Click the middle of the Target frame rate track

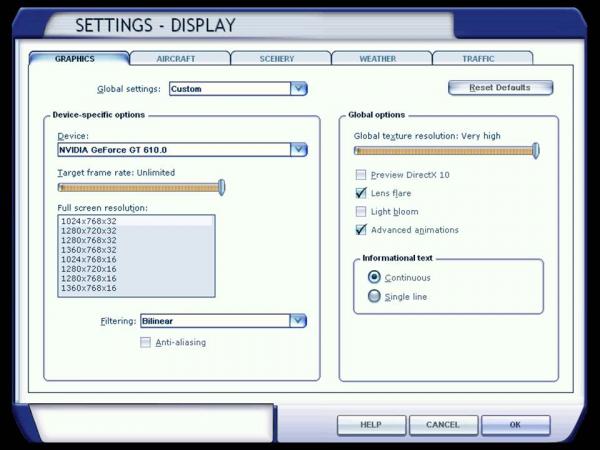[140, 188]
